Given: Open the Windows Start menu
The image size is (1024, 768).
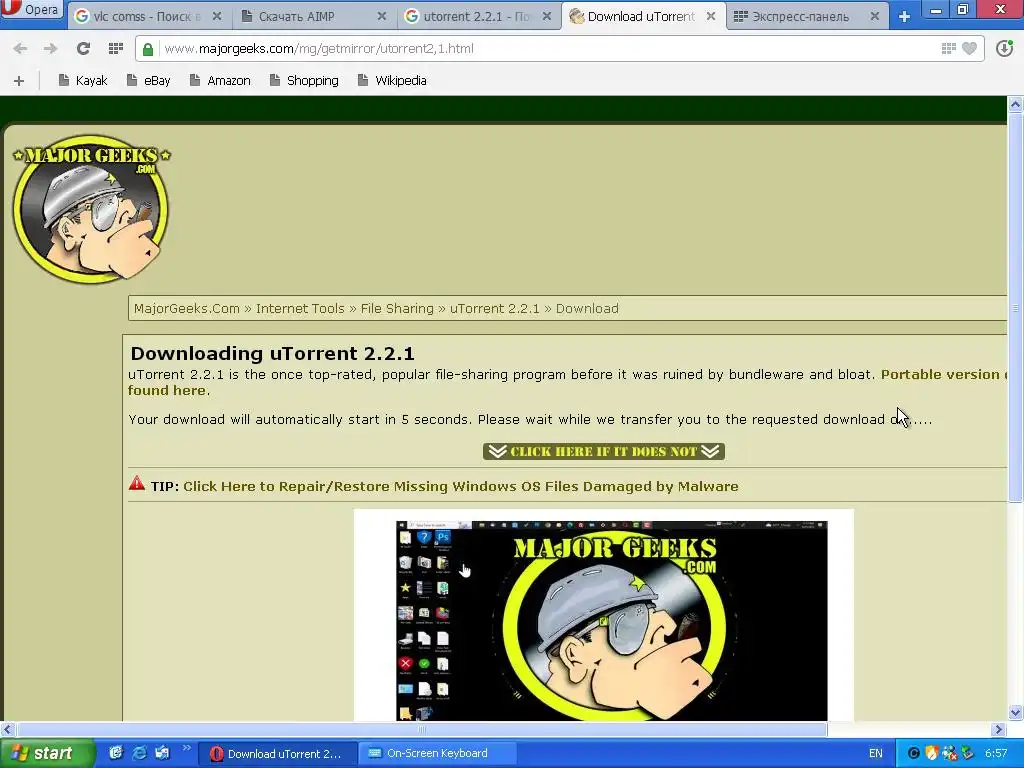Looking at the screenshot, I should 46,754.
